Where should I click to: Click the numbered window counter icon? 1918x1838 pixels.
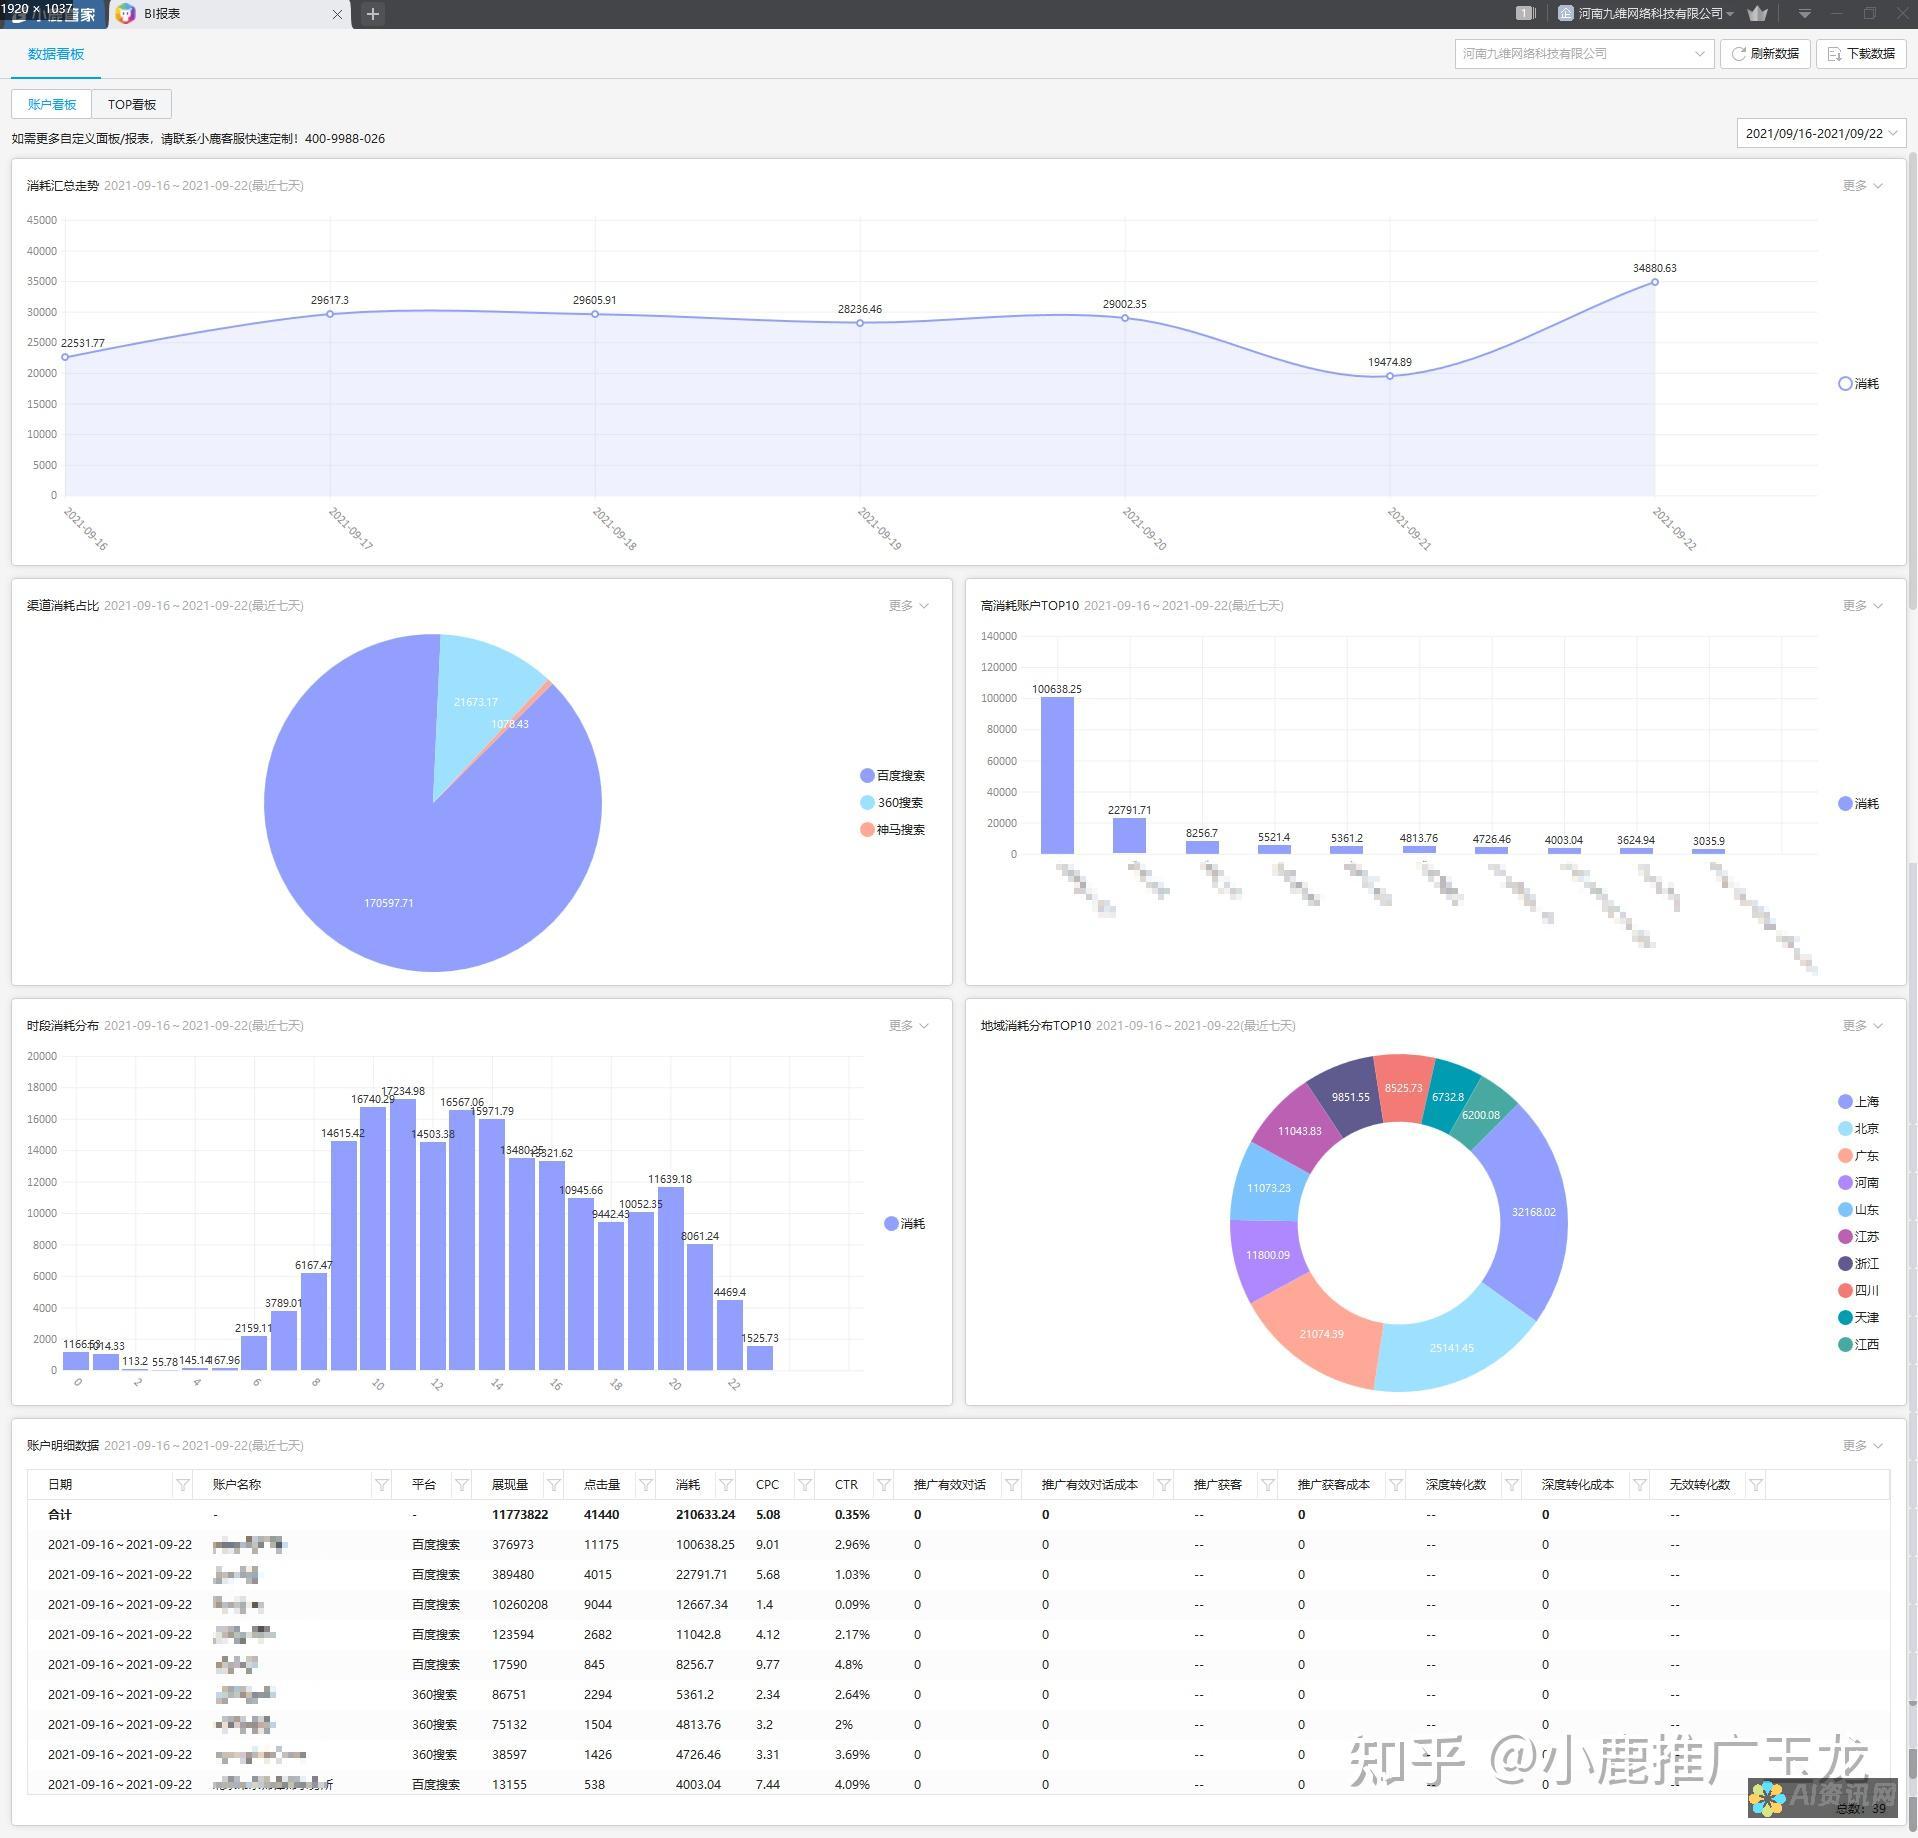(1526, 13)
